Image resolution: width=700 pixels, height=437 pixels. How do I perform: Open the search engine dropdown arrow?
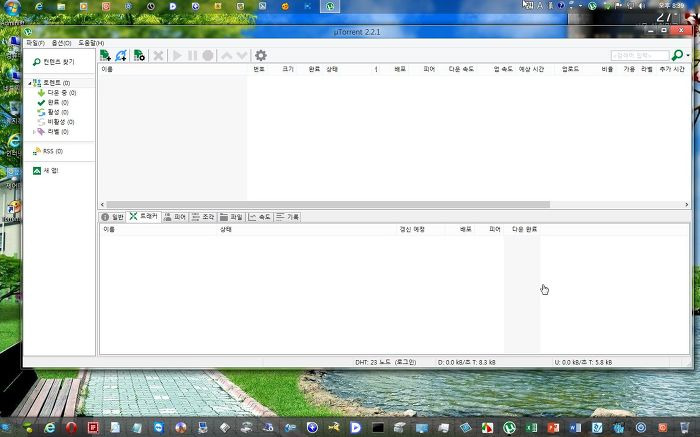click(688, 55)
